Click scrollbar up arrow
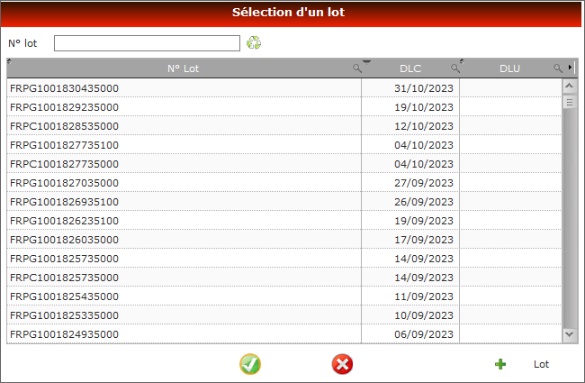585x383 pixels. 569,87
